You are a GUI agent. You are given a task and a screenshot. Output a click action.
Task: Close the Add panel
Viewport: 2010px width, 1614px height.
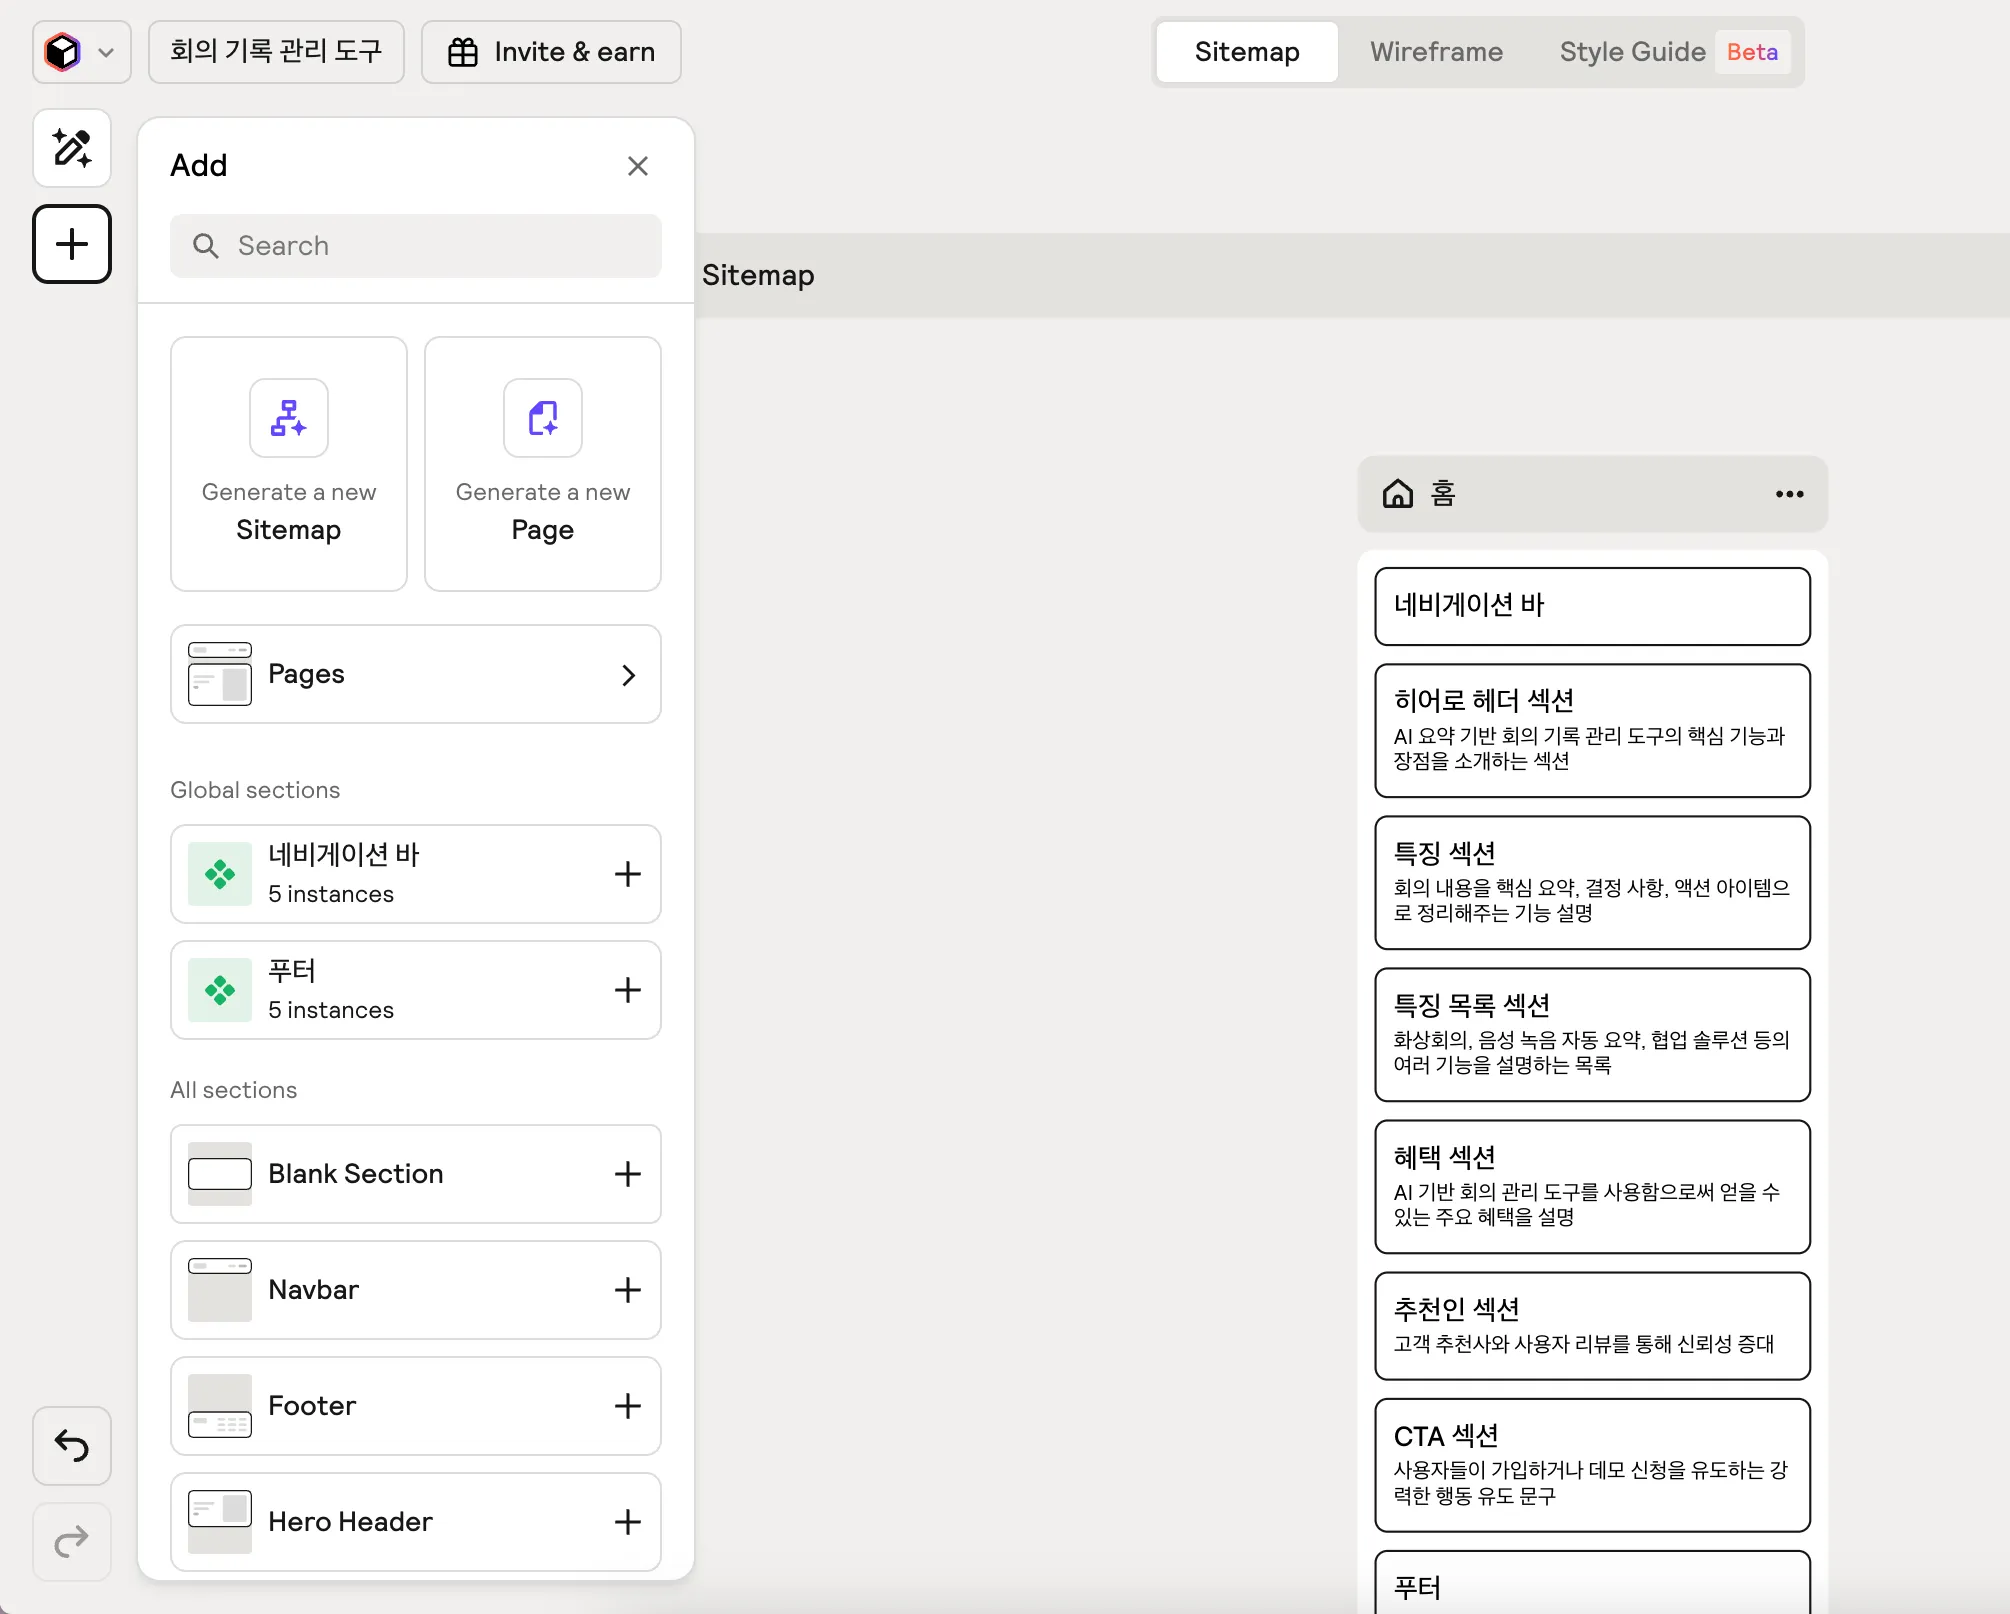pos(638,166)
